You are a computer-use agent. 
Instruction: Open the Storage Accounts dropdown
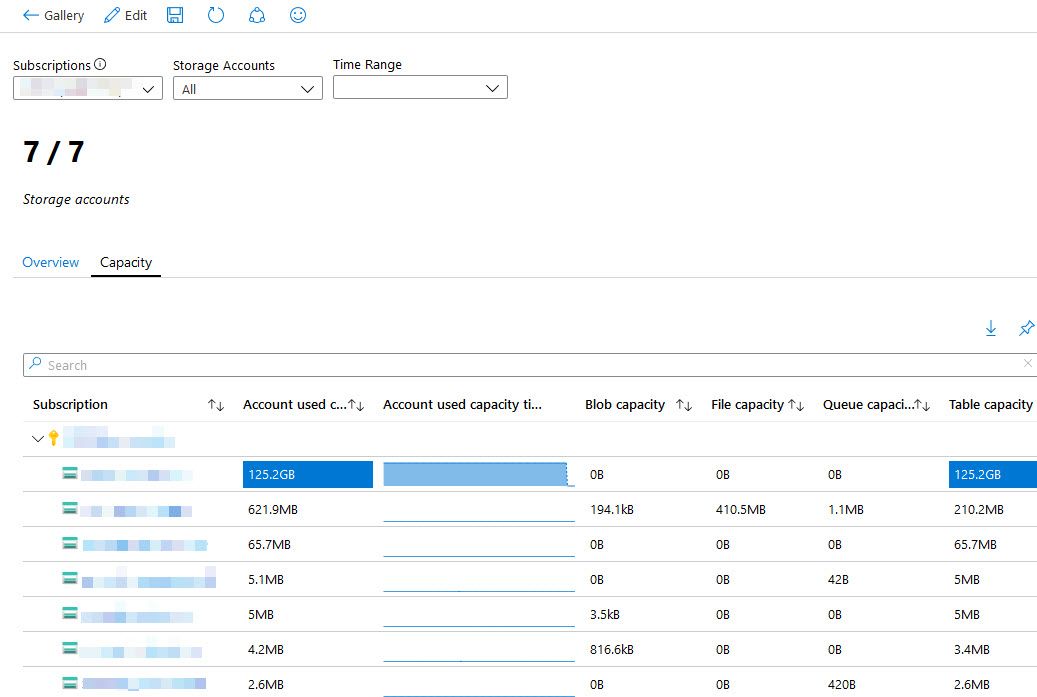point(247,89)
